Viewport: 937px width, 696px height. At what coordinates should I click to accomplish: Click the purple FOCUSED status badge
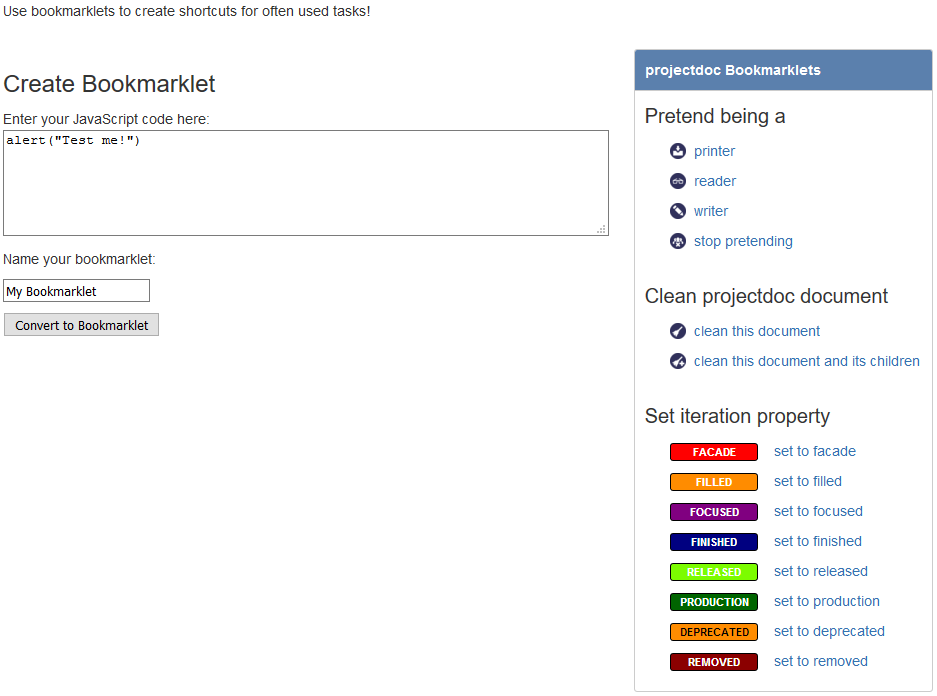point(714,512)
